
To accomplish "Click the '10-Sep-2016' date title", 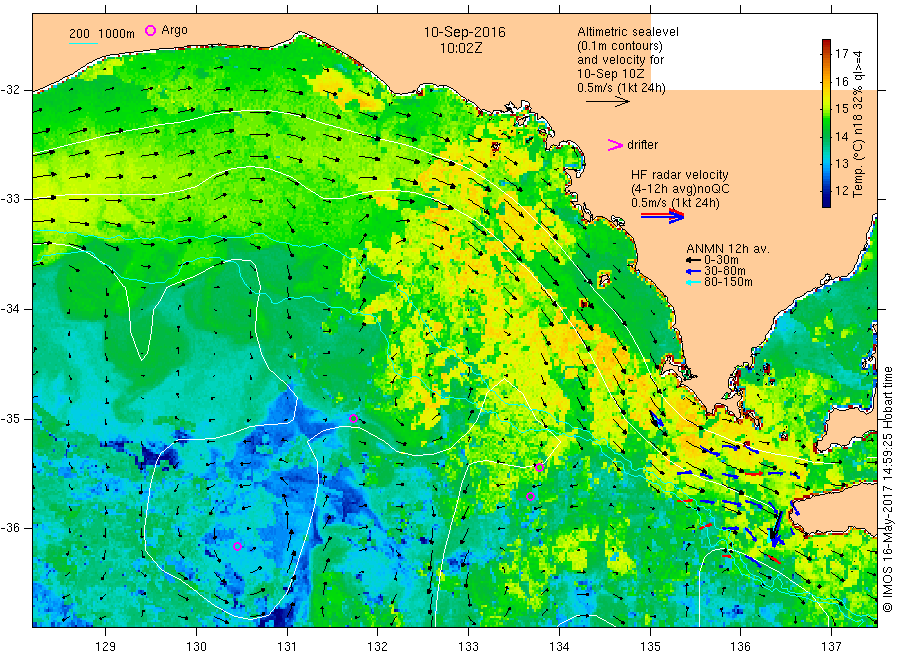I will point(464,32).
